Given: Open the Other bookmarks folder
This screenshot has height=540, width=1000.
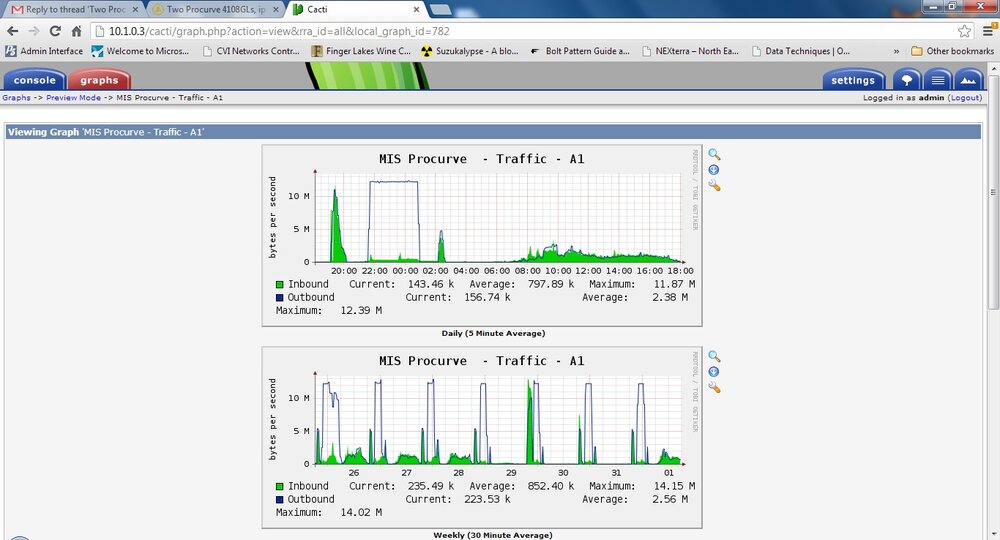Looking at the screenshot, I should 952,51.
